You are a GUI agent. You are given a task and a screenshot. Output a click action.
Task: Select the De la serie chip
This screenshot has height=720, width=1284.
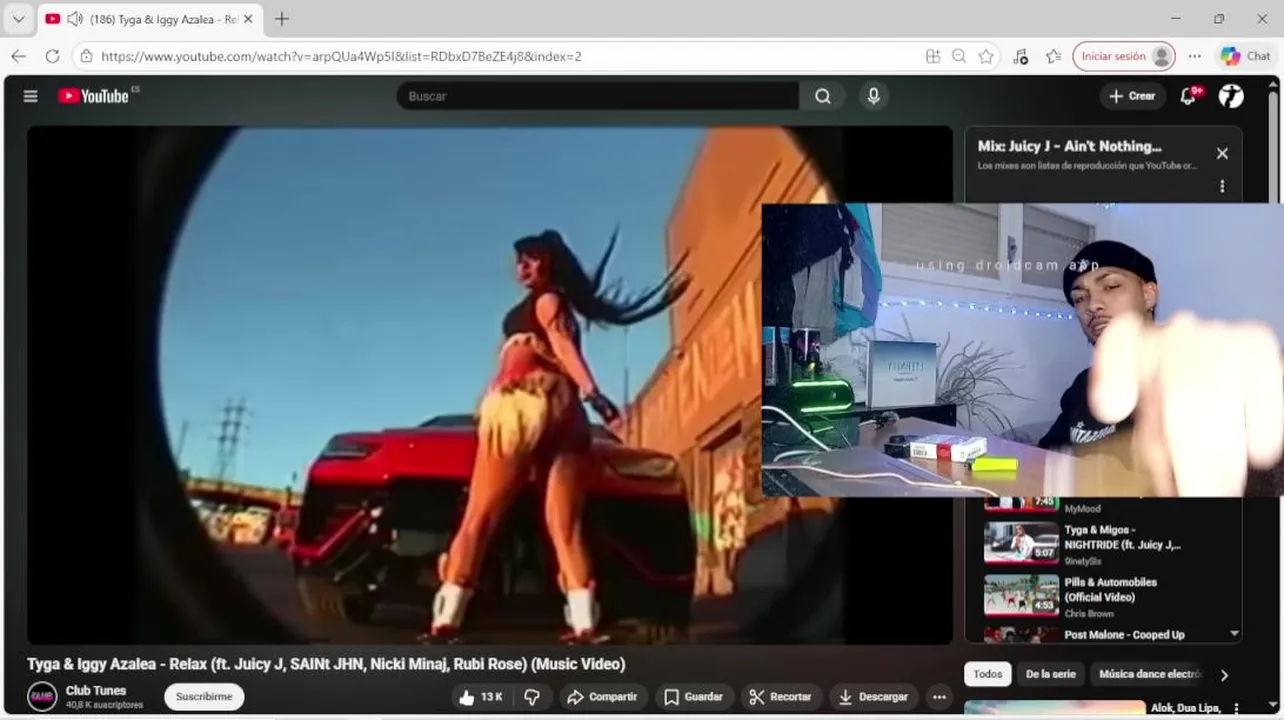point(1050,674)
